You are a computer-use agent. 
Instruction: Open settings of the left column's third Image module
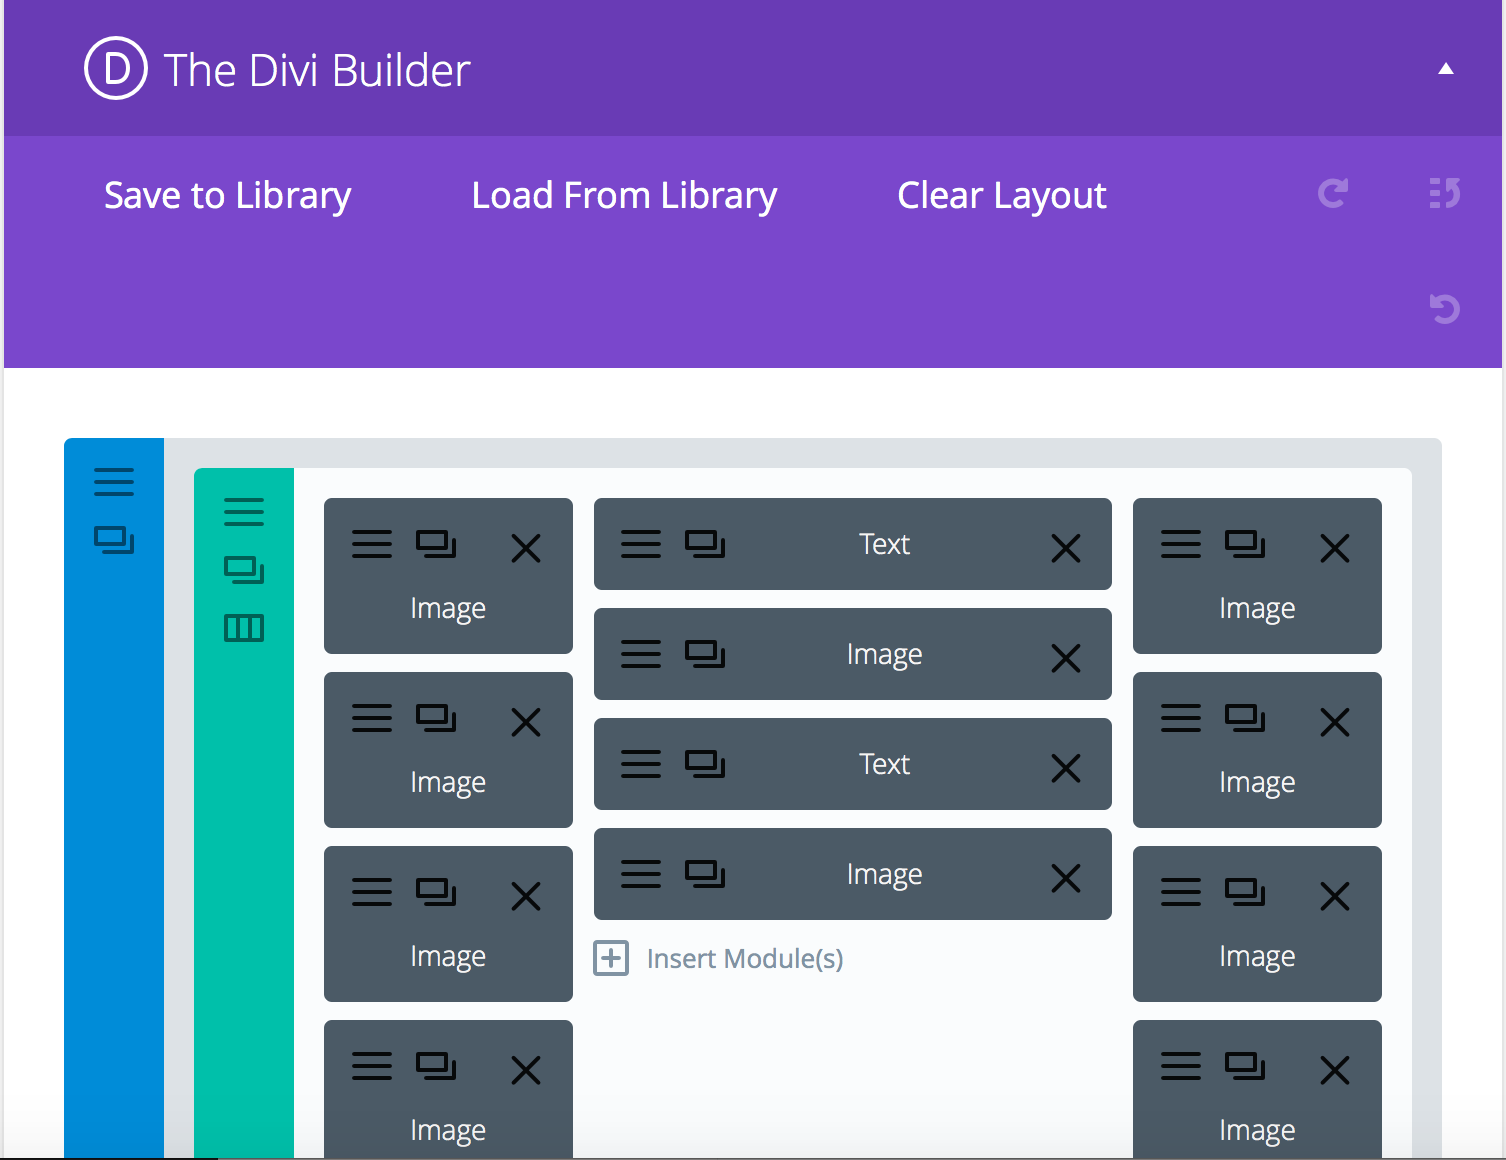coord(372,892)
